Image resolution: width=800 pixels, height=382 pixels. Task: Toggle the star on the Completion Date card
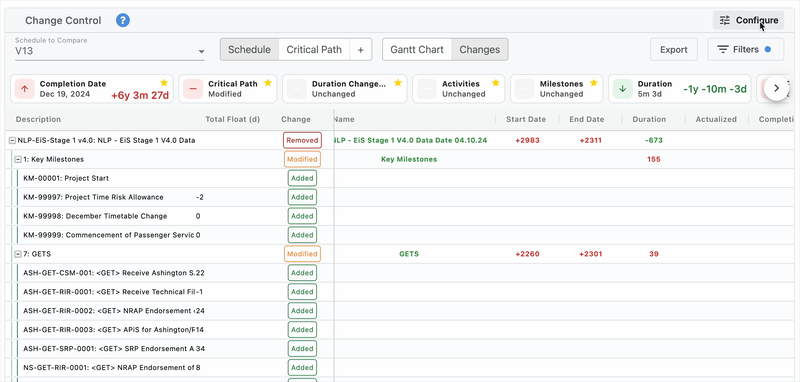point(164,83)
